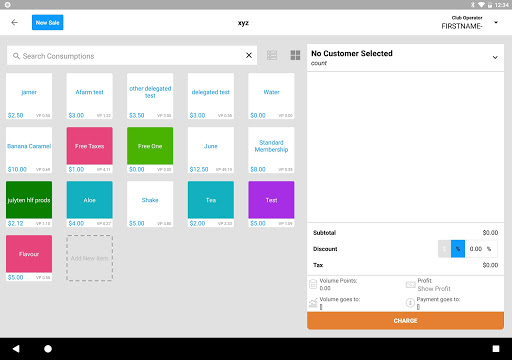Viewport: 512px width, 360px height.
Task: Click the Volume Points icon
Action: pos(313,284)
